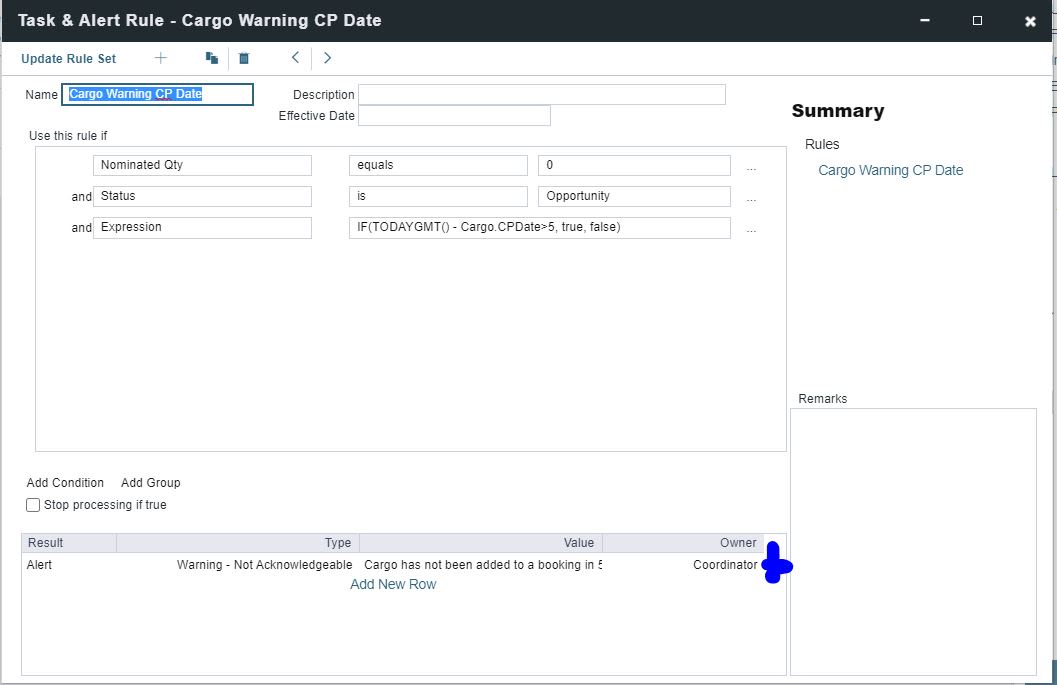This screenshot has height=685, width=1057.
Task: Duplicate the rule using the copy icon
Action: (211, 58)
